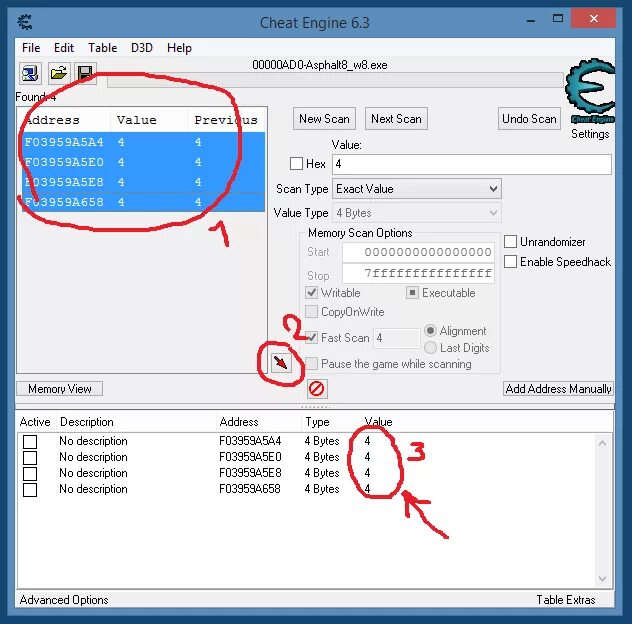Click the red arrow copy-to-address-list icon

(281, 363)
